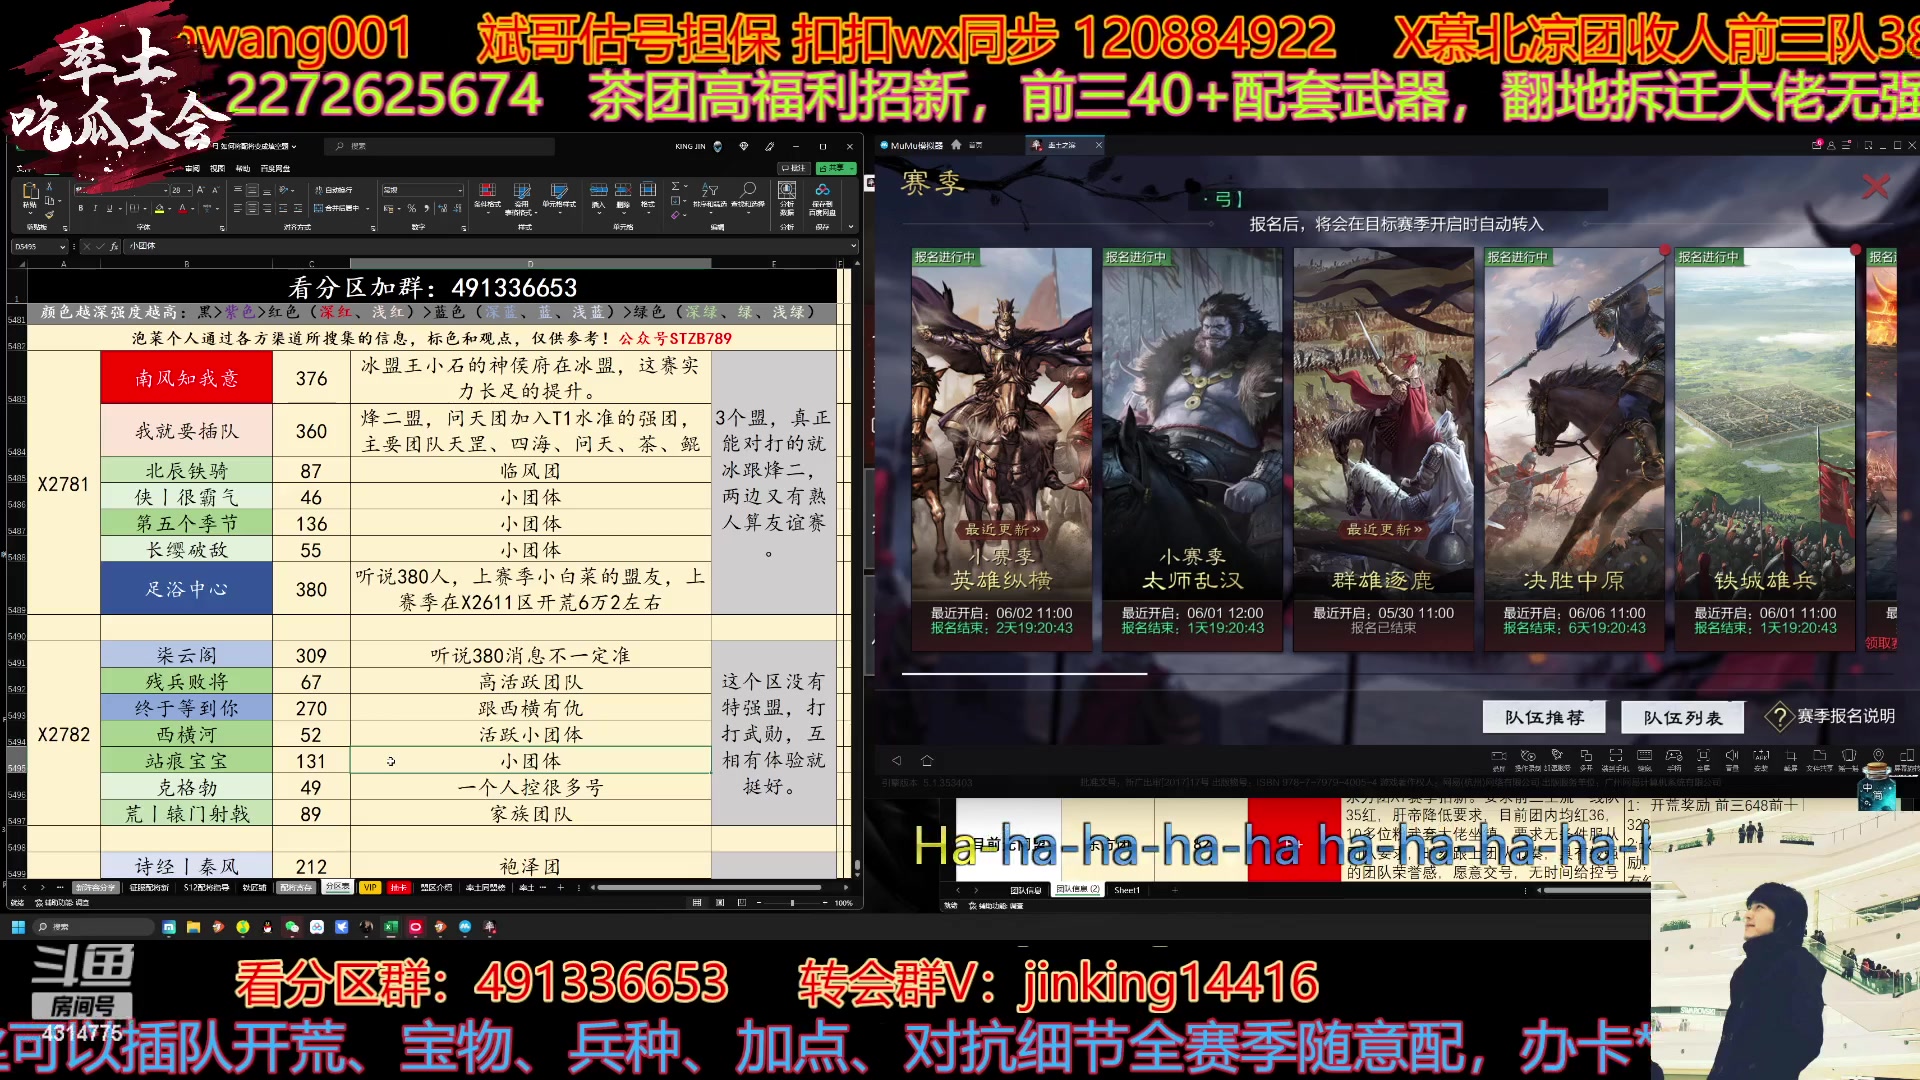
Task: Click the red font color swatch
Action: (x=182, y=209)
